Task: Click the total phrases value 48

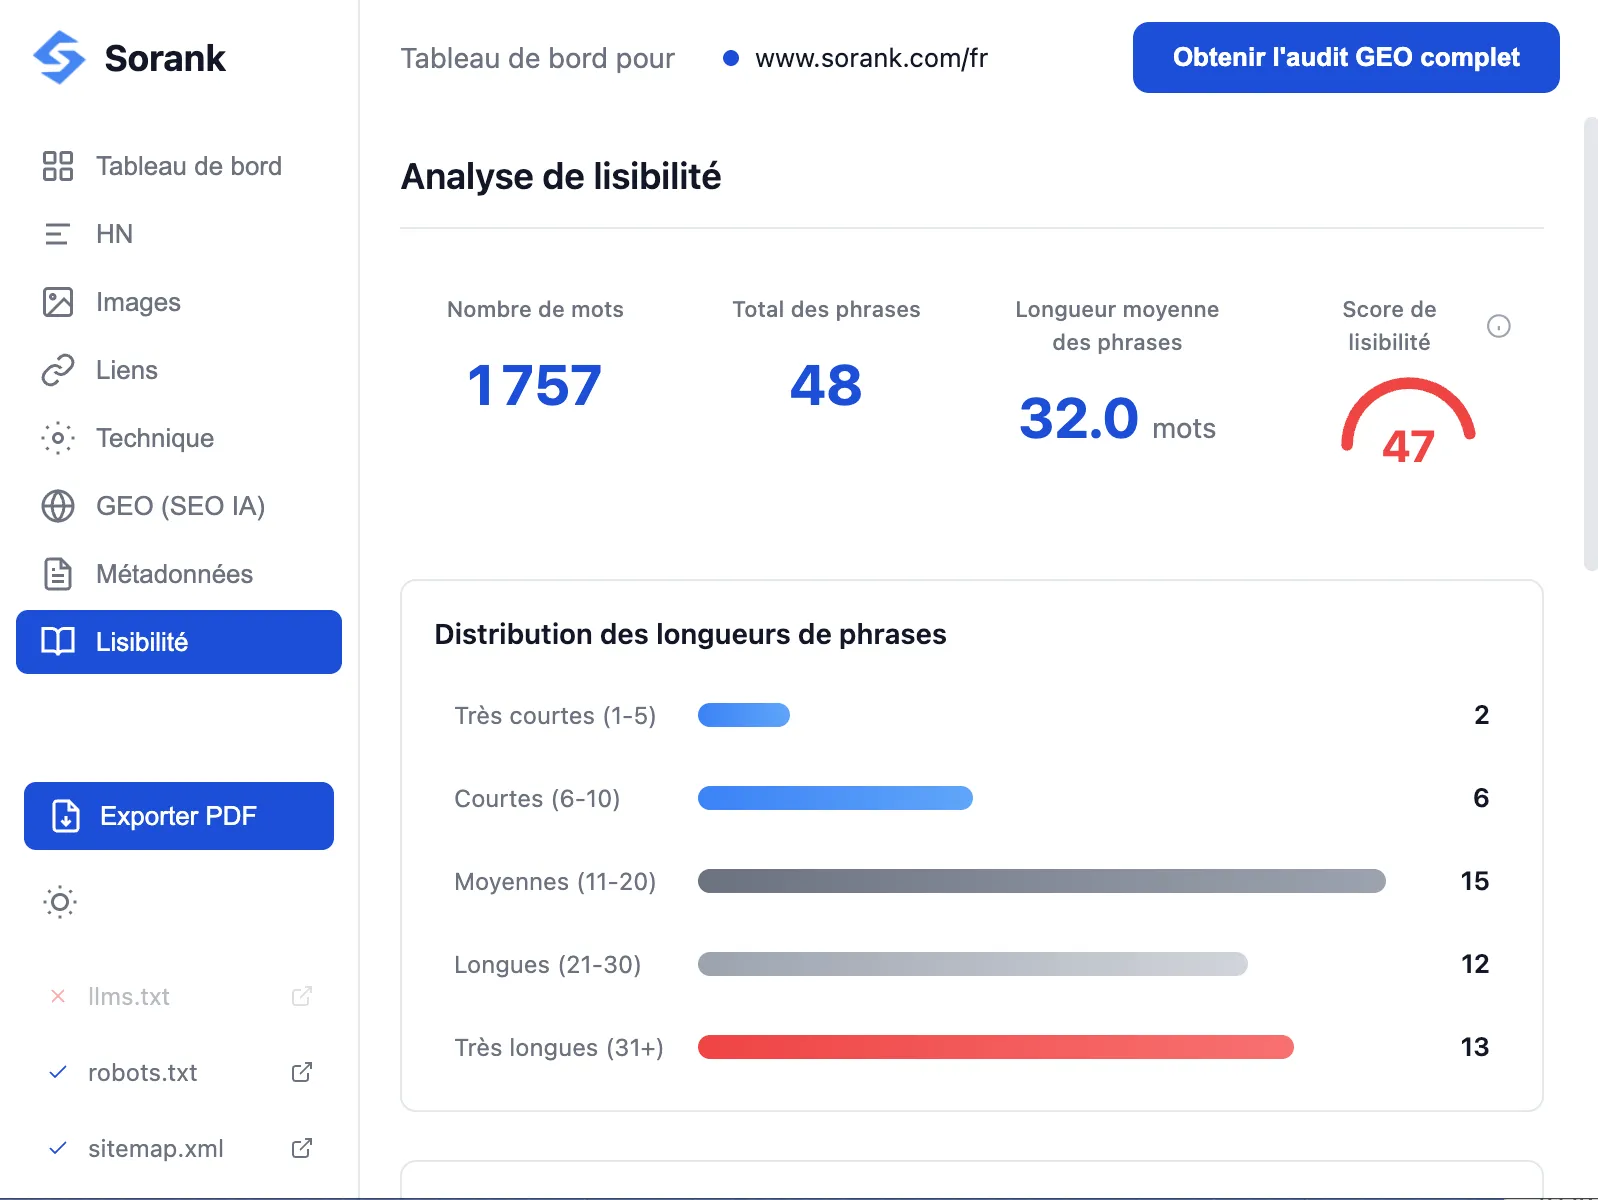Action: click(x=826, y=385)
